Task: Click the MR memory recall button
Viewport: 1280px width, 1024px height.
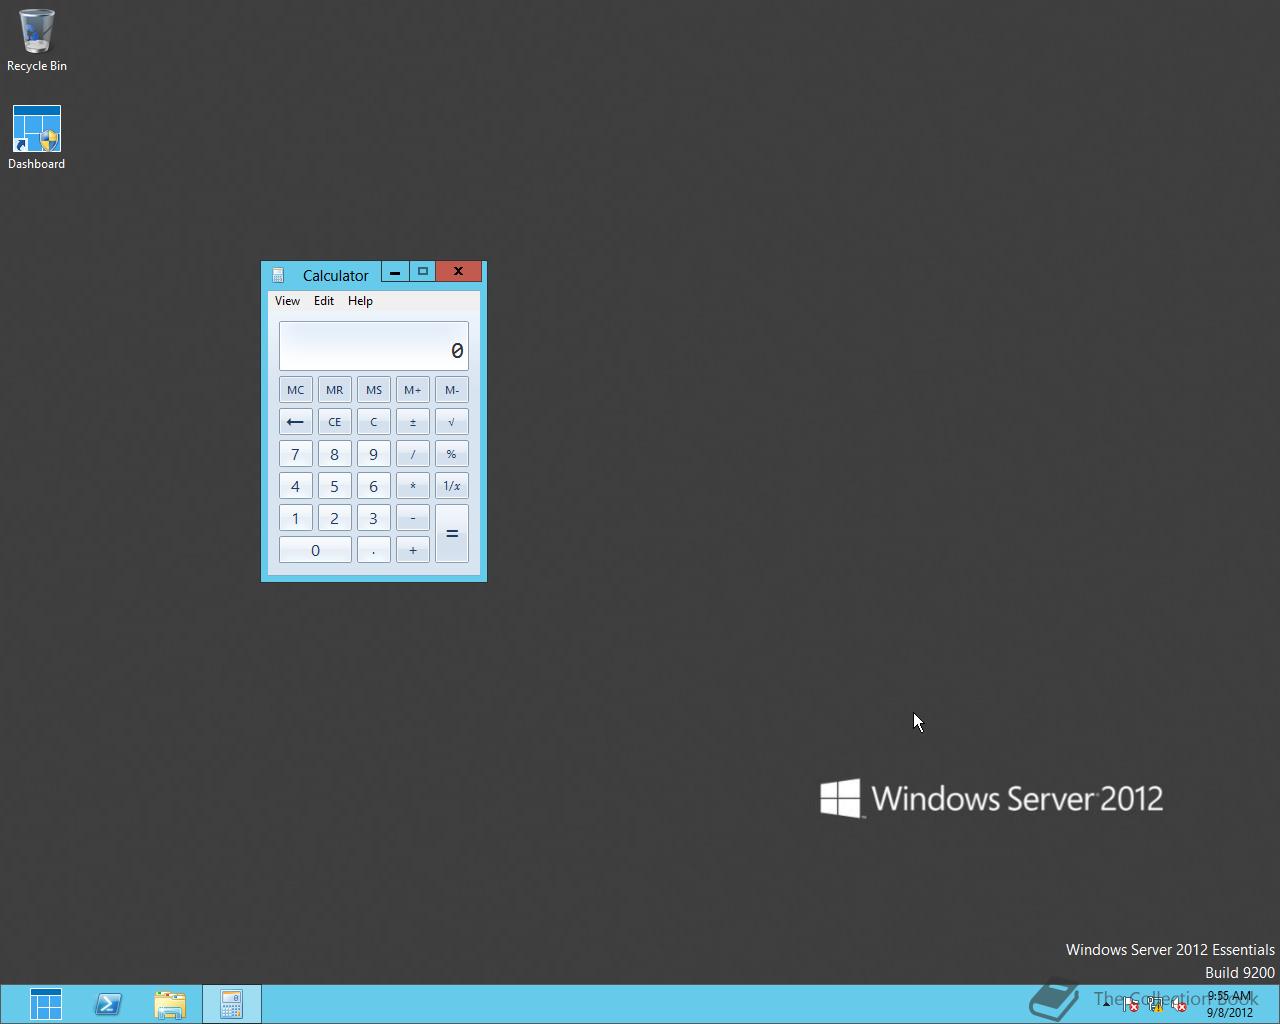Action: tap(334, 390)
